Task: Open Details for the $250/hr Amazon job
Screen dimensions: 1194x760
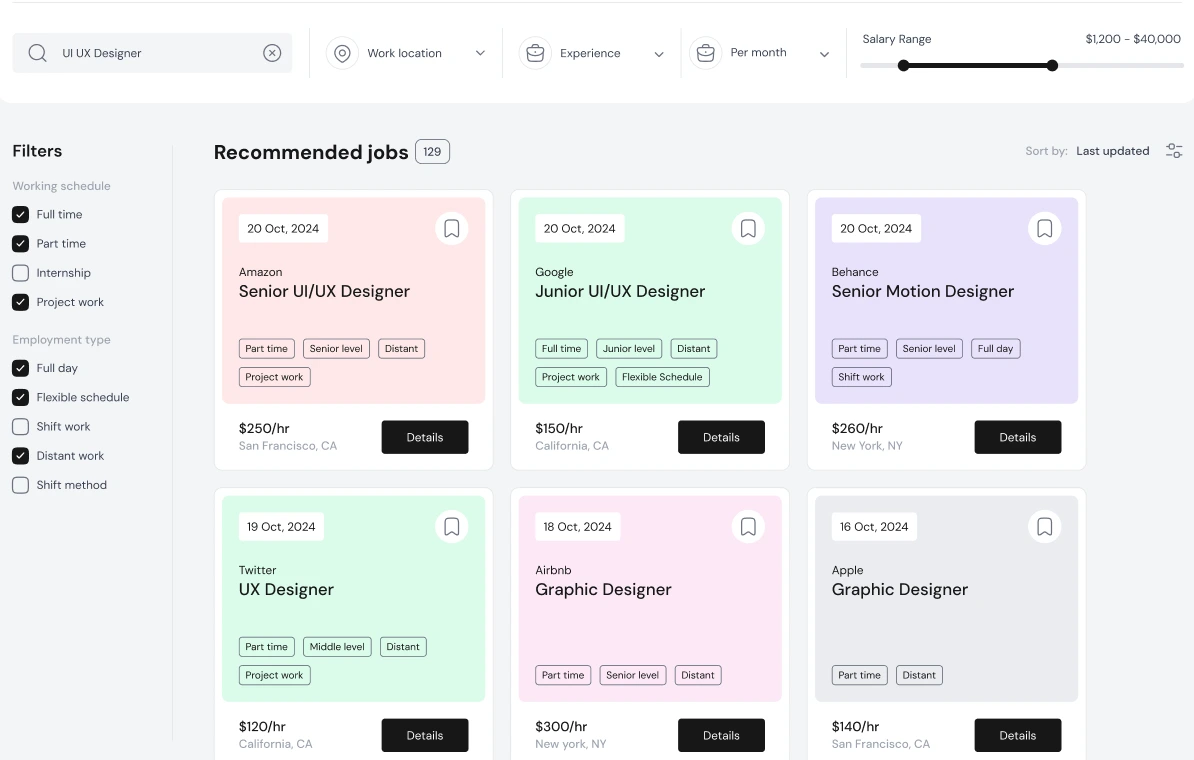Action: (x=425, y=437)
